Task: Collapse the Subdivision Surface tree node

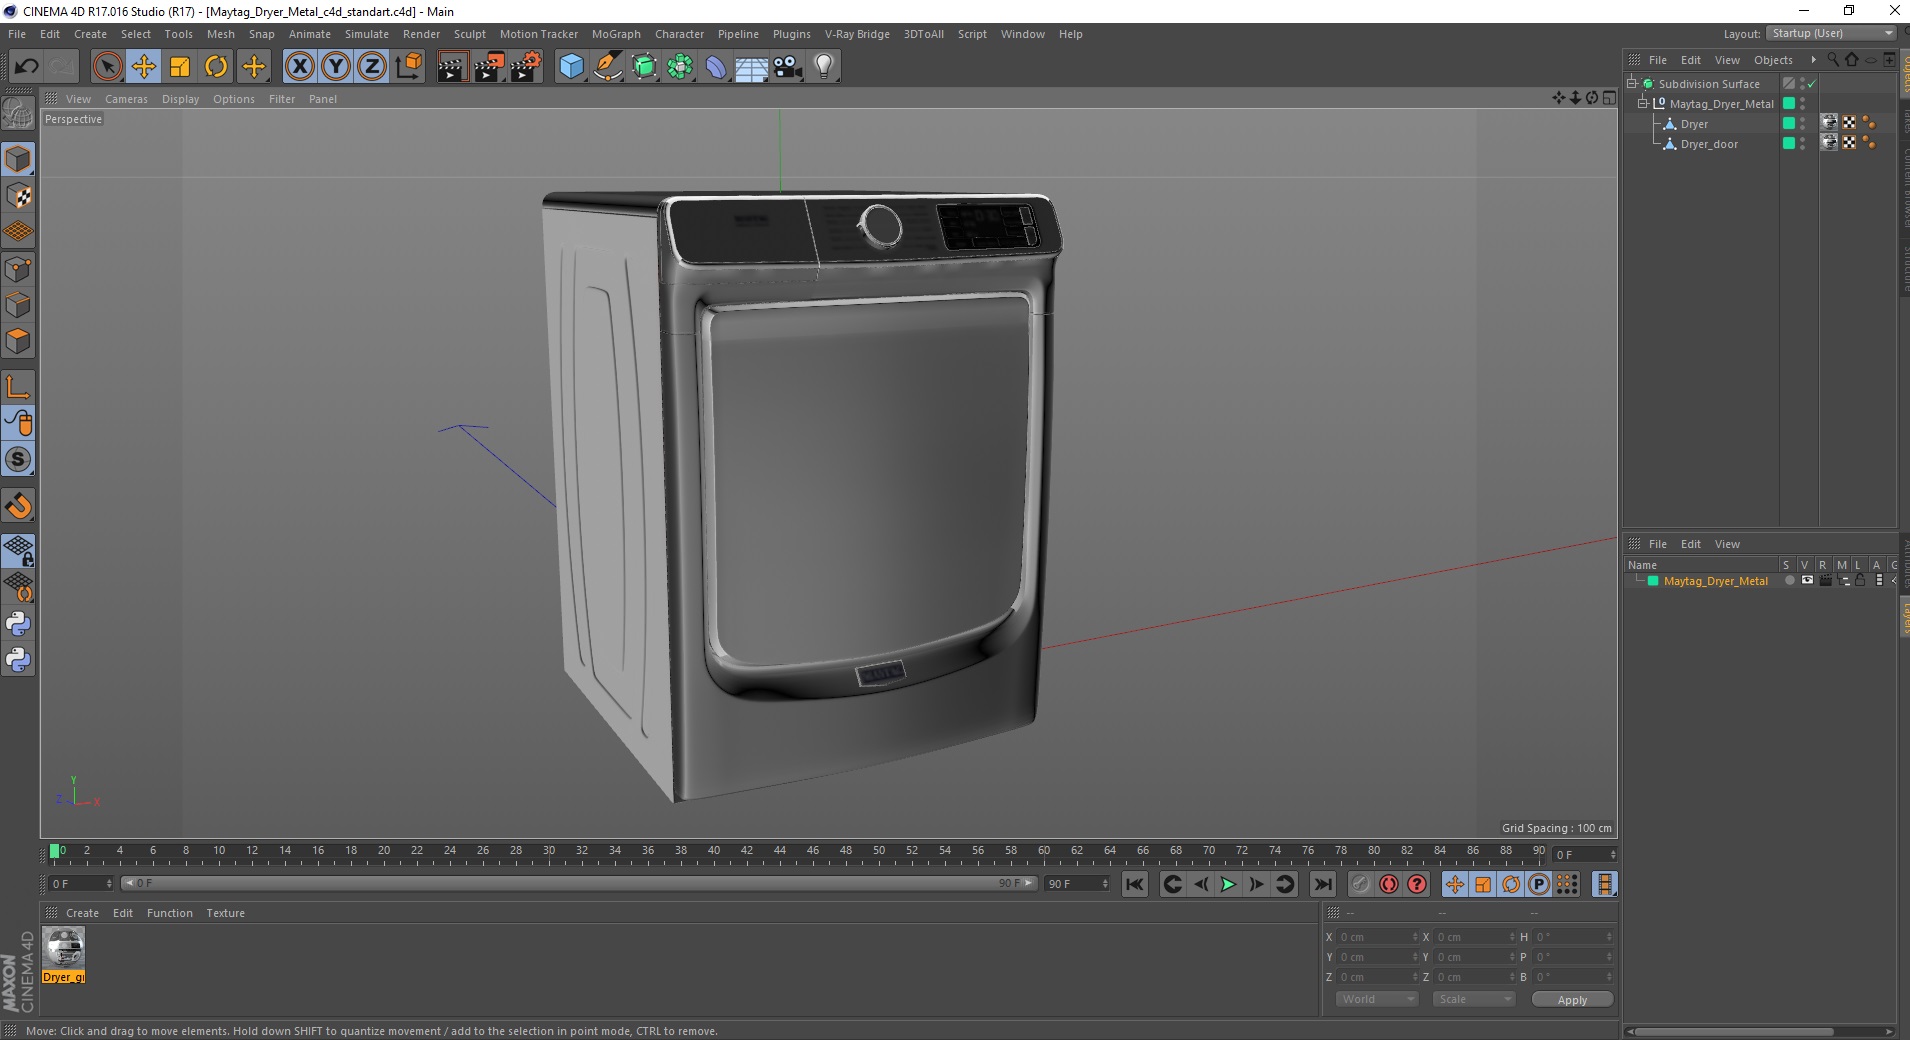Action: [x=1632, y=83]
